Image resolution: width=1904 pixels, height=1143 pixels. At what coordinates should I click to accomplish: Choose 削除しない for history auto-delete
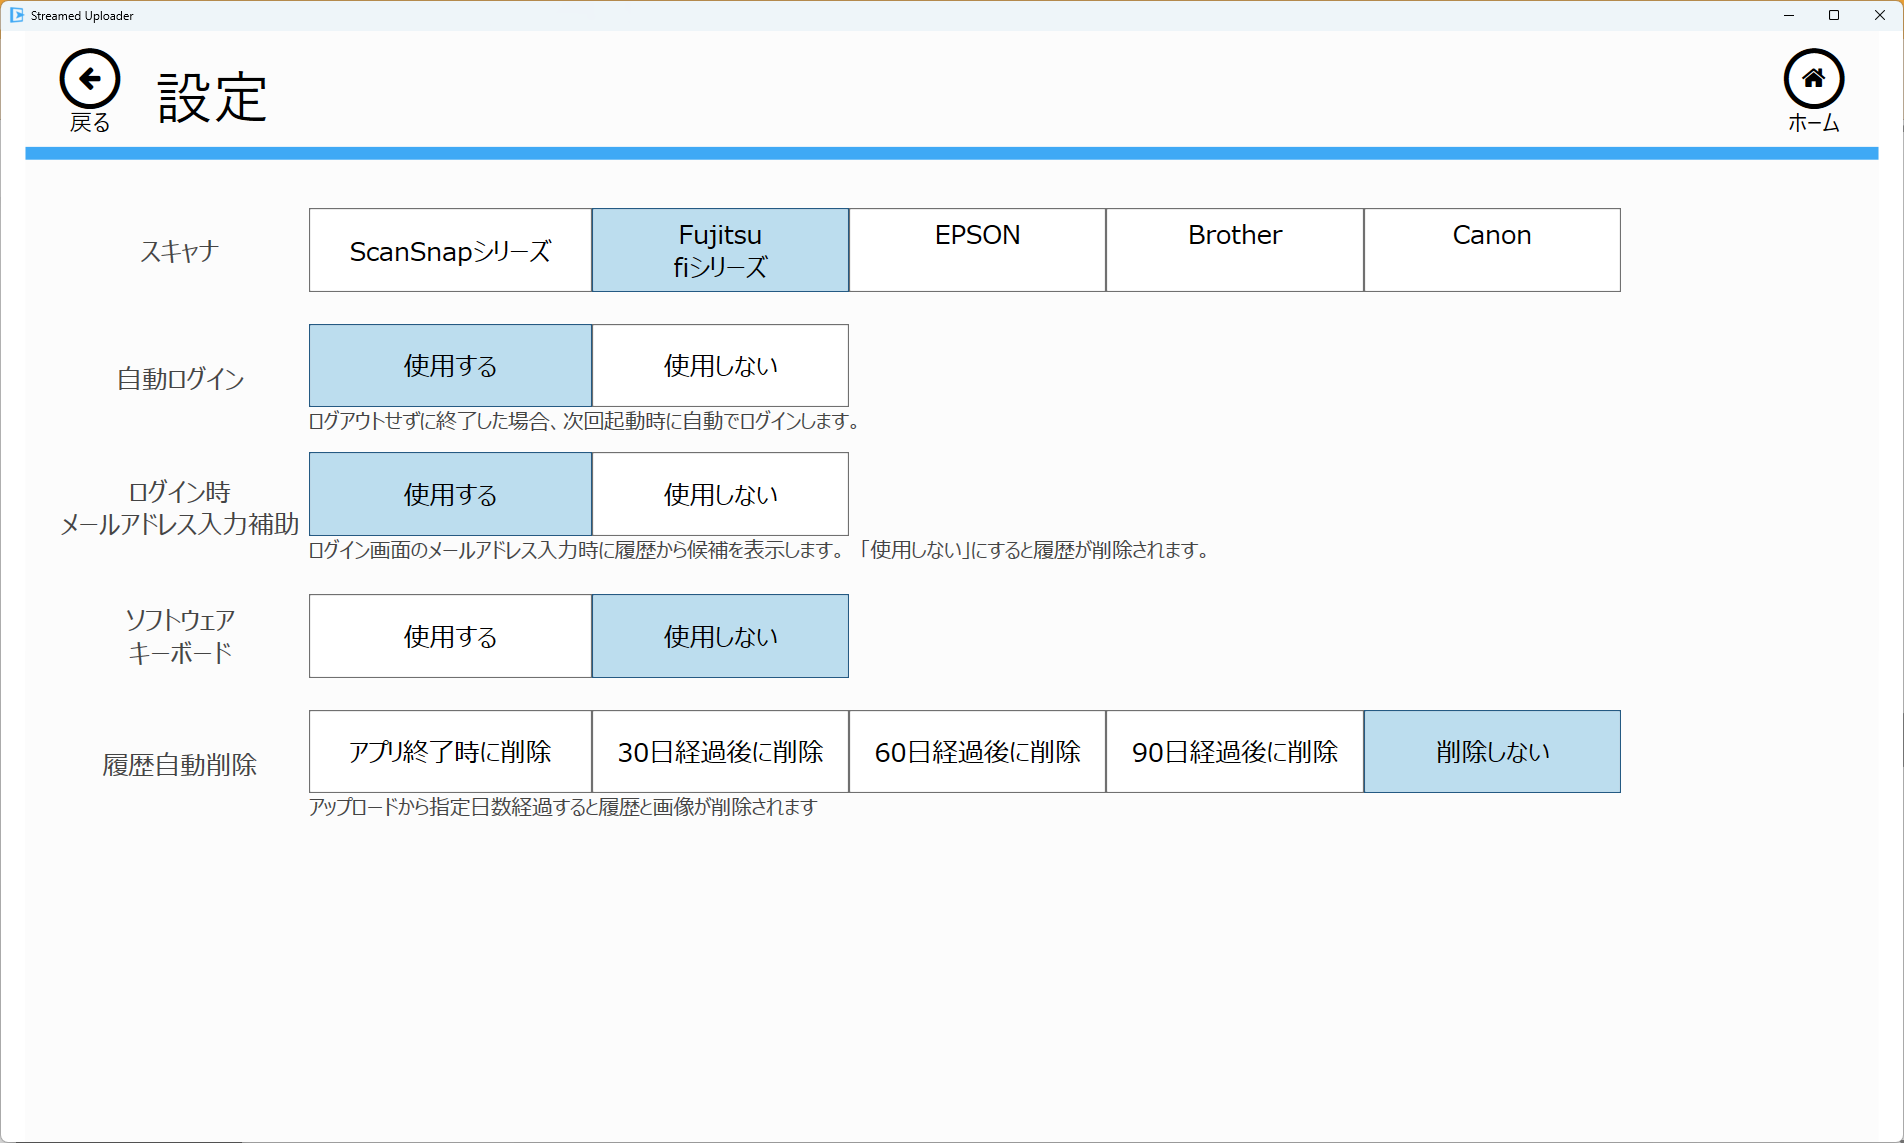[1491, 752]
